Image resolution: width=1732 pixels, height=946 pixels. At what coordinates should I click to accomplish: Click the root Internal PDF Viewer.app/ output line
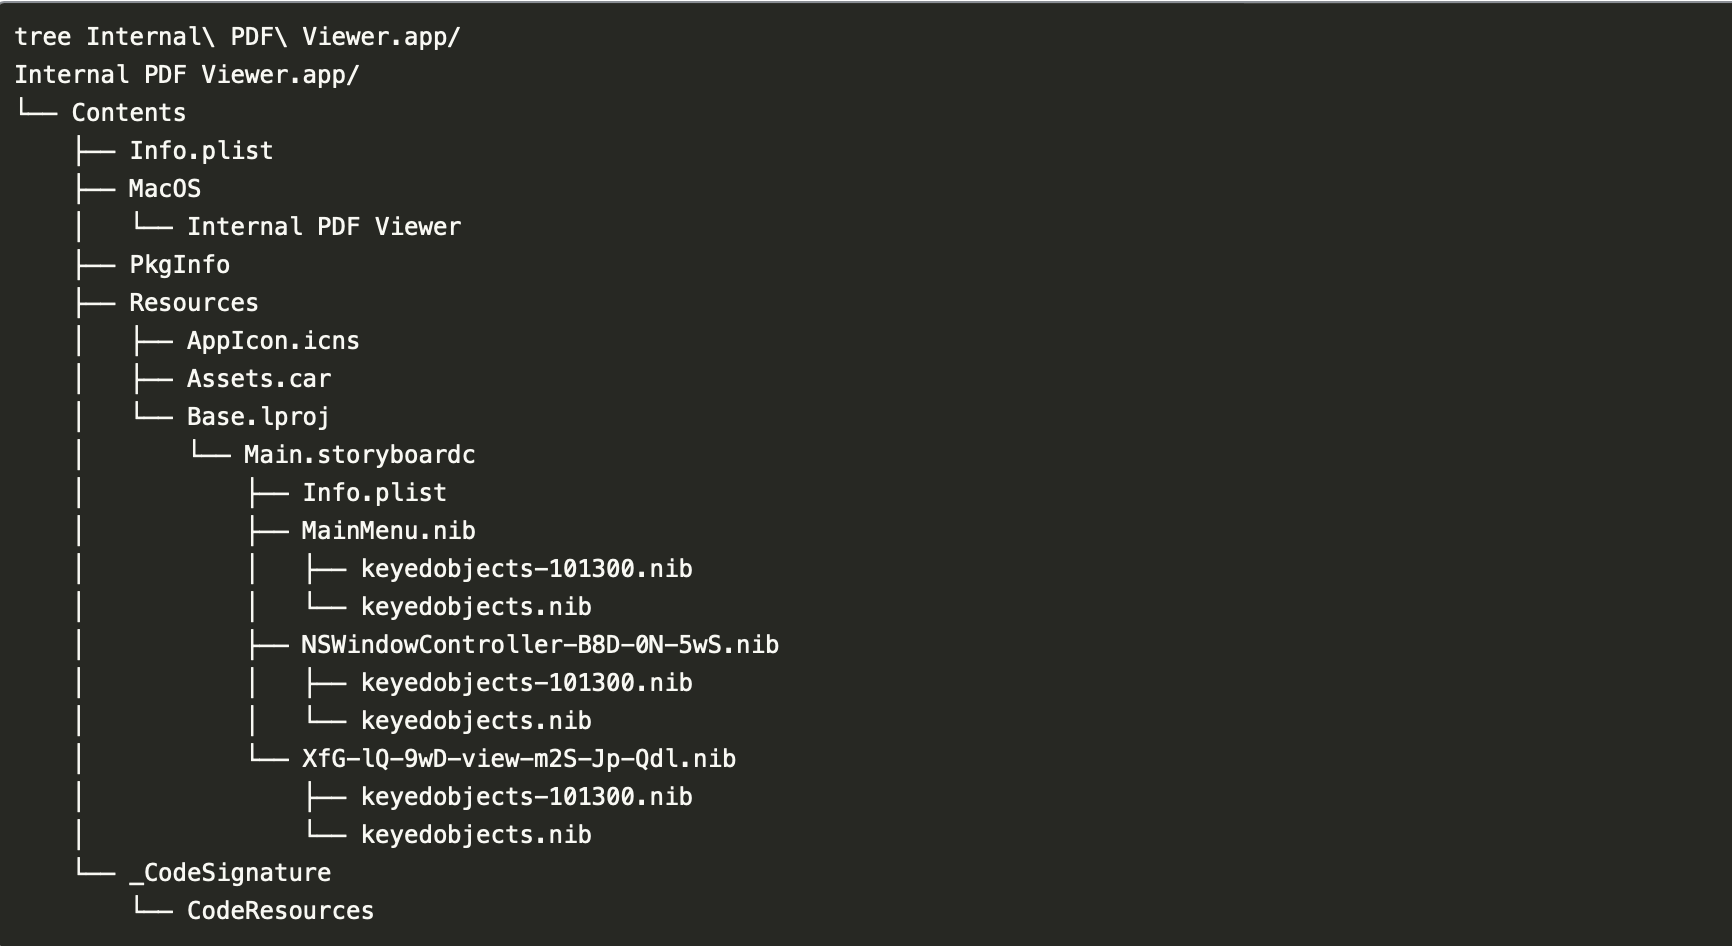pos(186,75)
